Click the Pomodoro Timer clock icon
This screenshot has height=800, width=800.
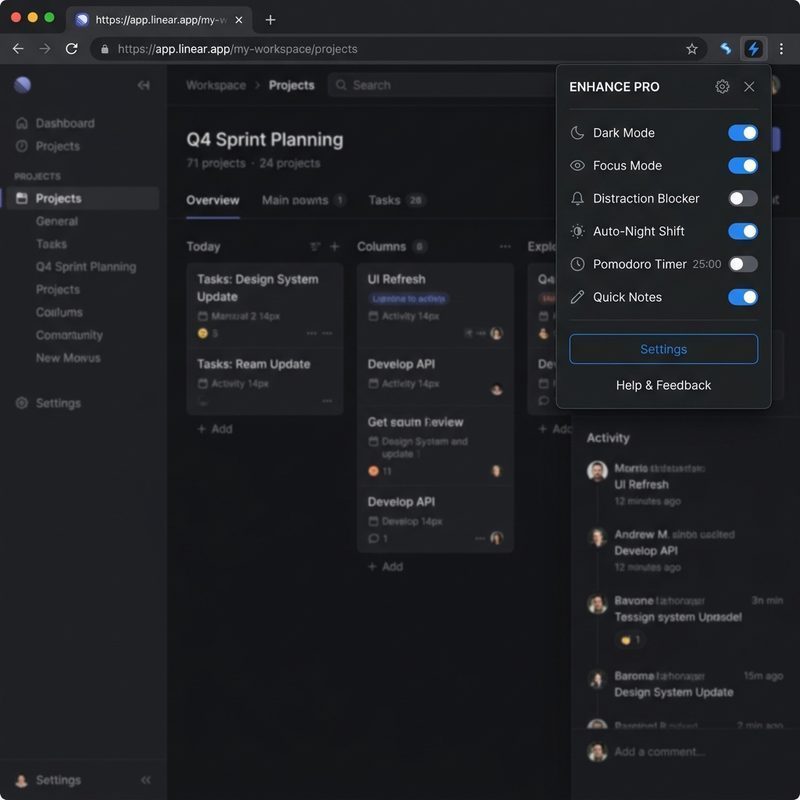pyautogui.click(x=577, y=264)
